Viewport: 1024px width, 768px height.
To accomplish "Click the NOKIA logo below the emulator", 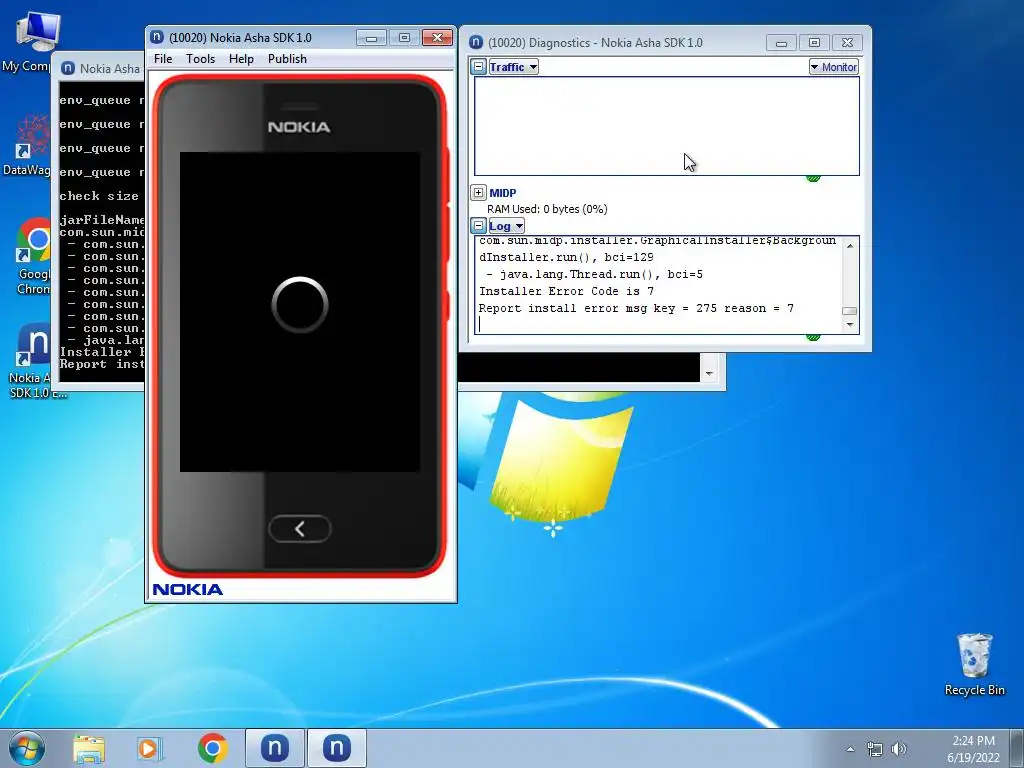I will click(x=187, y=589).
